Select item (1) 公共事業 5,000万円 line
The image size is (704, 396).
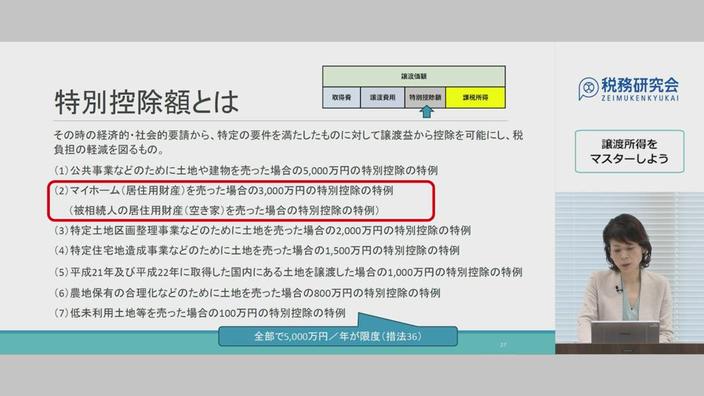point(246,171)
